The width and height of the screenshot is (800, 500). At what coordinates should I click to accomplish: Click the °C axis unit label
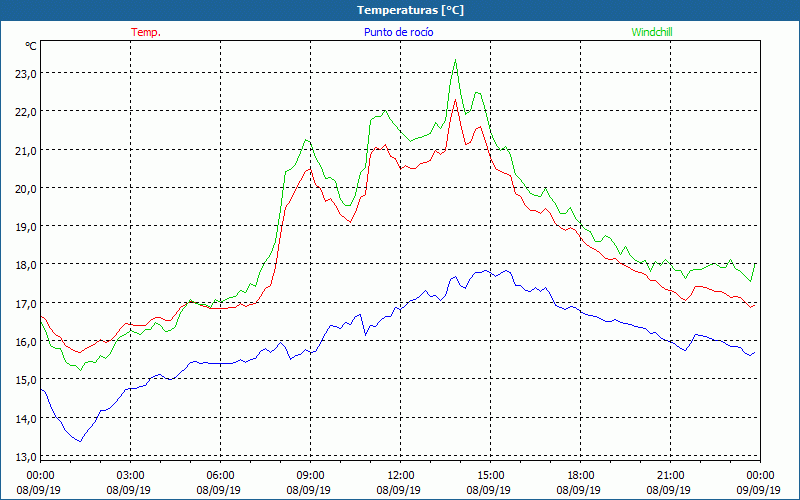click(31, 46)
